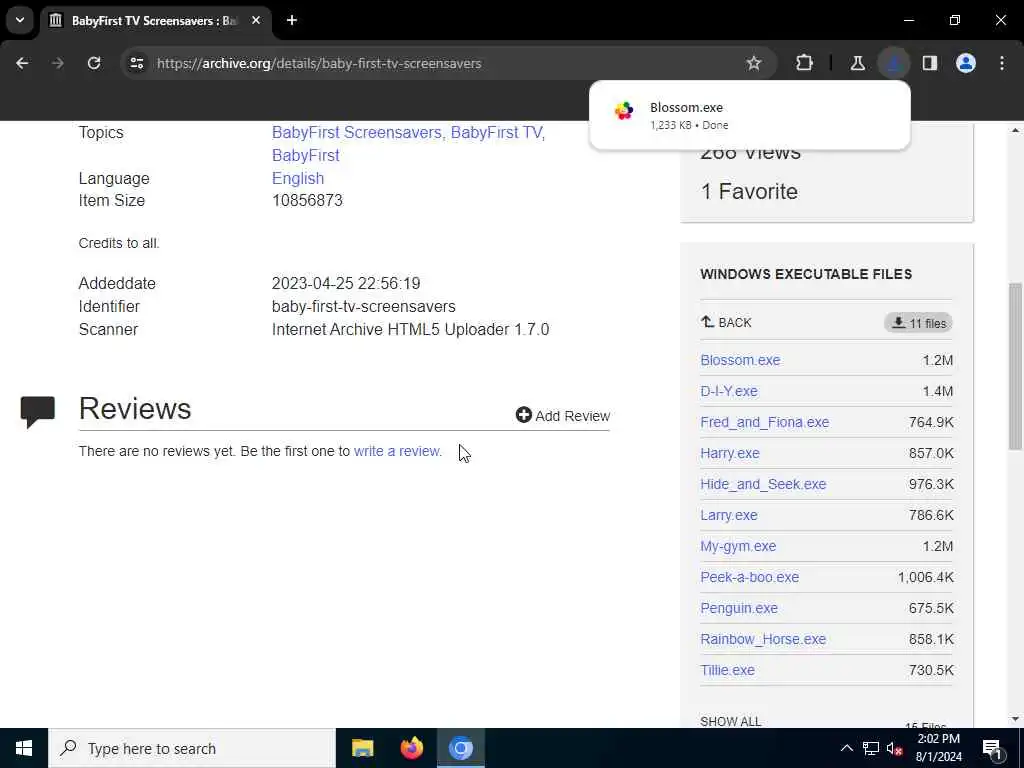
Task: Bookmark this page with the star icon
Action: [x=754, y=63]
